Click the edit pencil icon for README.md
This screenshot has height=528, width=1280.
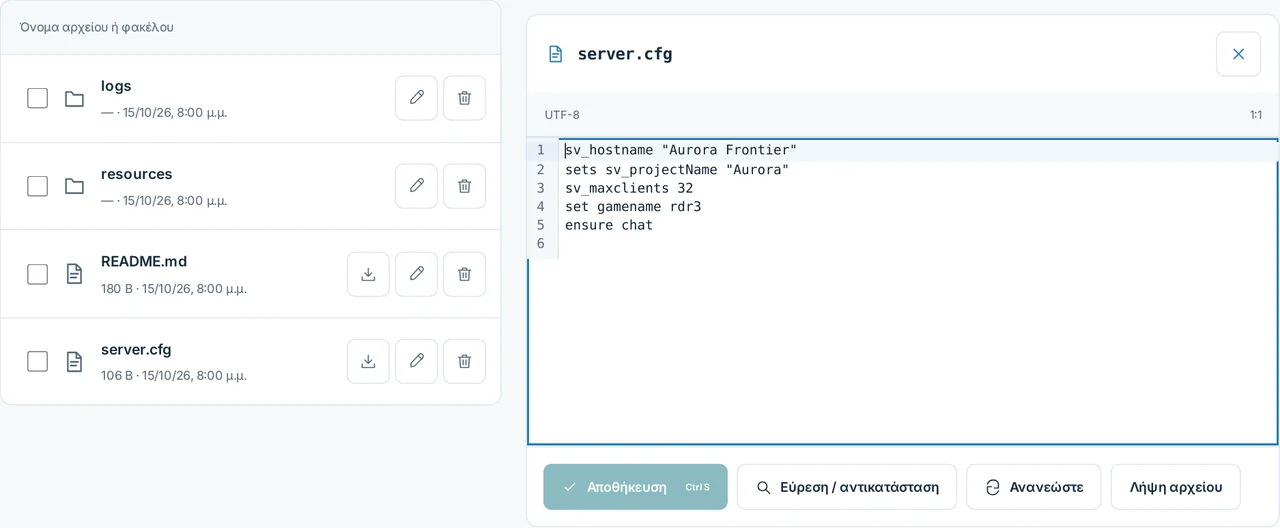(x=416, y=274)
